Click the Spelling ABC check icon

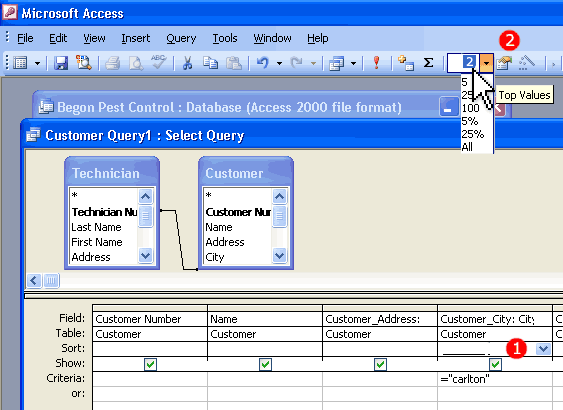(158, 62)
